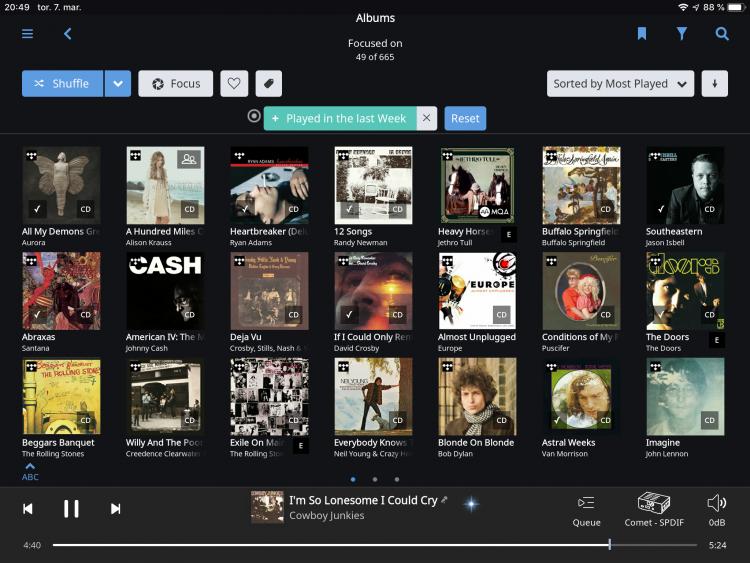This screenshot has height=563, width=750.
Task: Click the playback position handle
Action: [609, 544]
